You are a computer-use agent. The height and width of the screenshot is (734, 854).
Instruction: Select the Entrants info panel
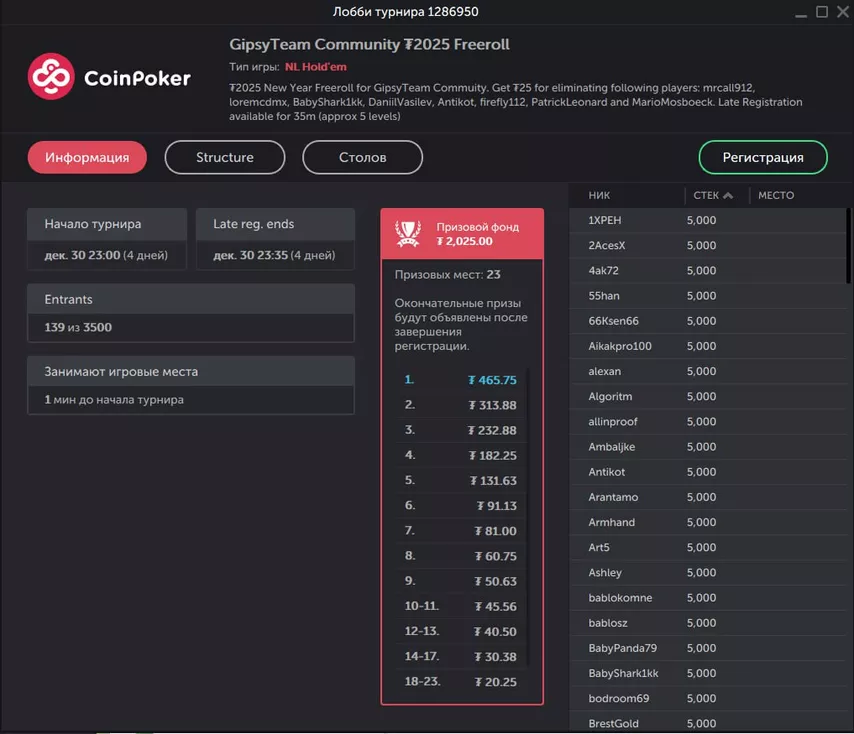click(x=190, y=313)
